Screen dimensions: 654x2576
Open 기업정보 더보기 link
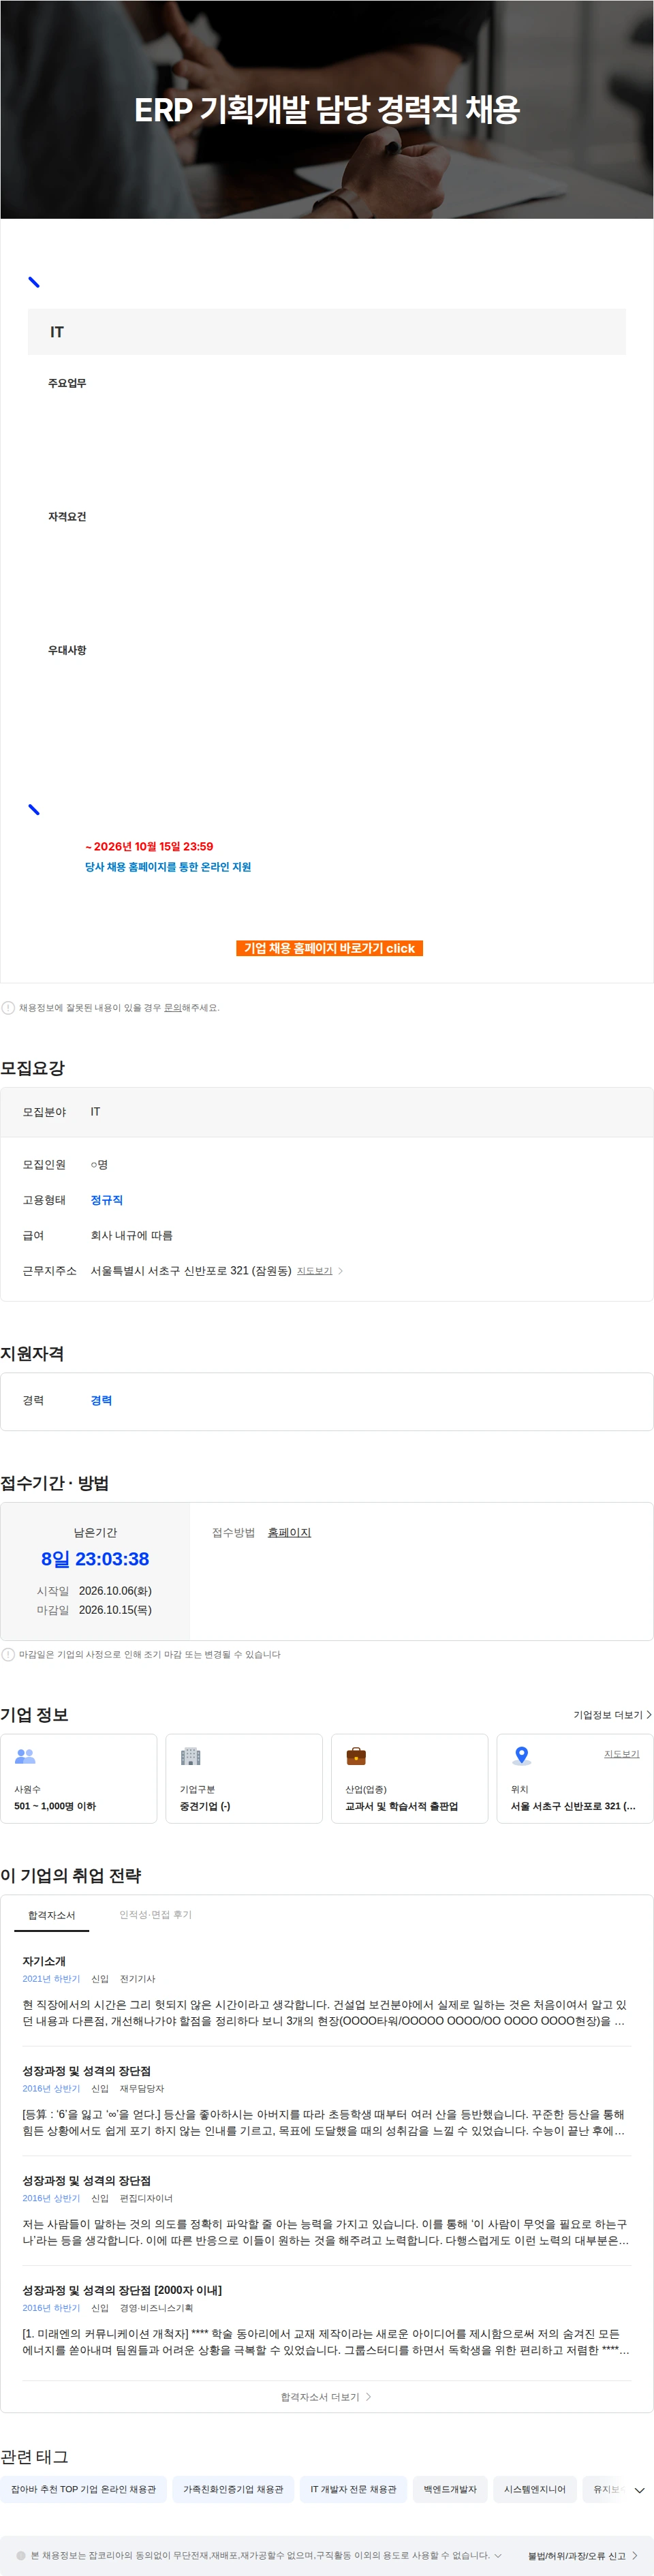coord(612,1715)
